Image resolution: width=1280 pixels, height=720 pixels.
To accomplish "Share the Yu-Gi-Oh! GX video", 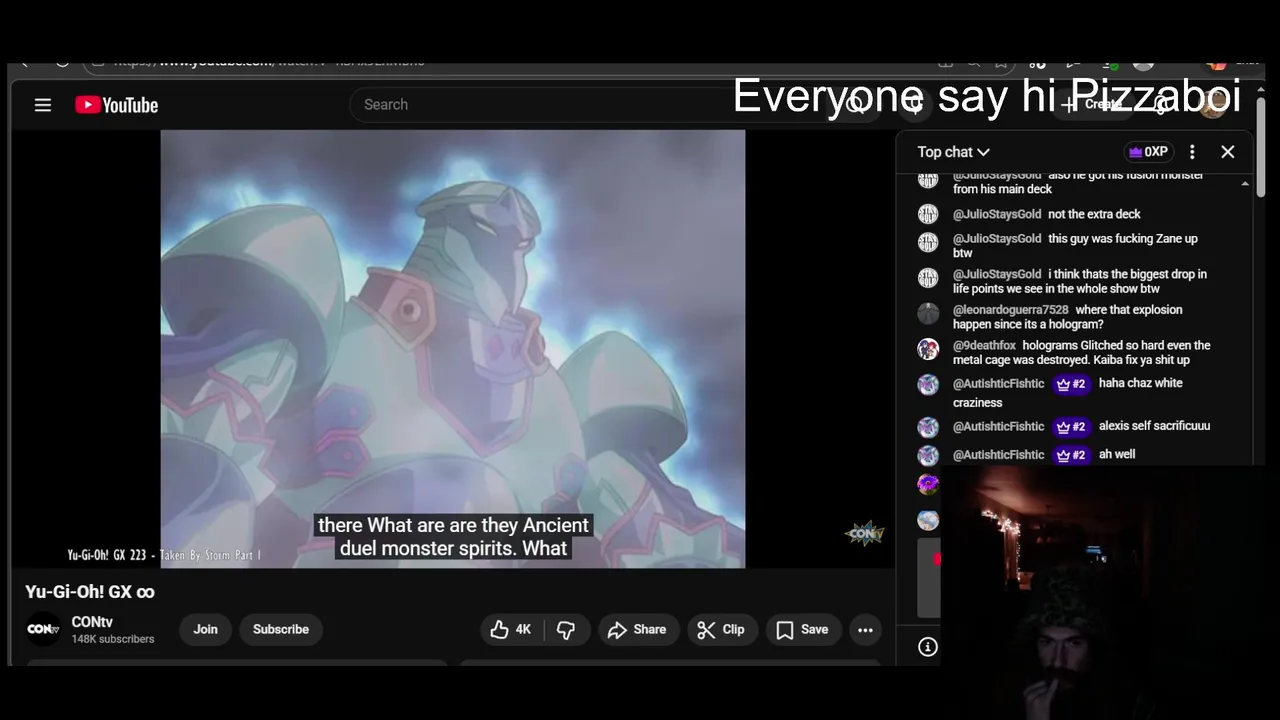I will 637,629.
